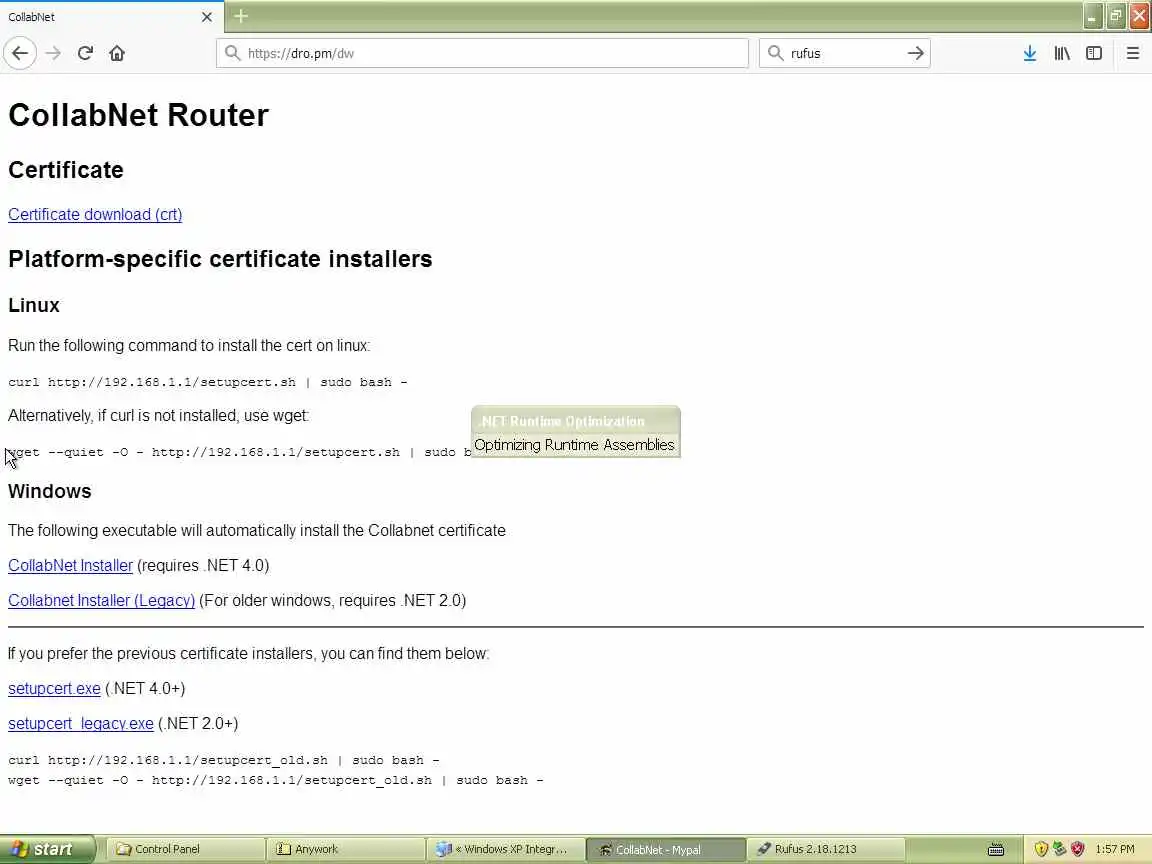Open a new browser tab

click(x=241, y=16)
